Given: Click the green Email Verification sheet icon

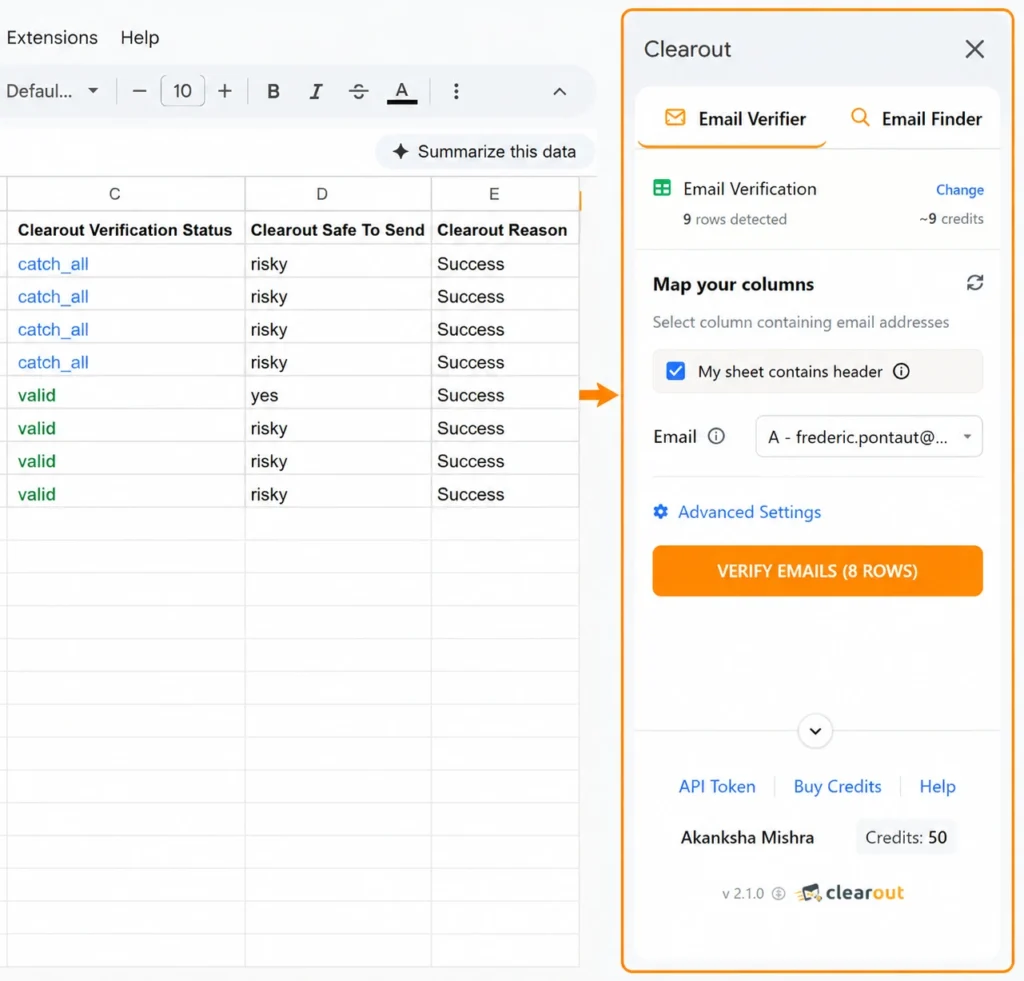Looking at the screenshot, I should click(x=662, y=188).
